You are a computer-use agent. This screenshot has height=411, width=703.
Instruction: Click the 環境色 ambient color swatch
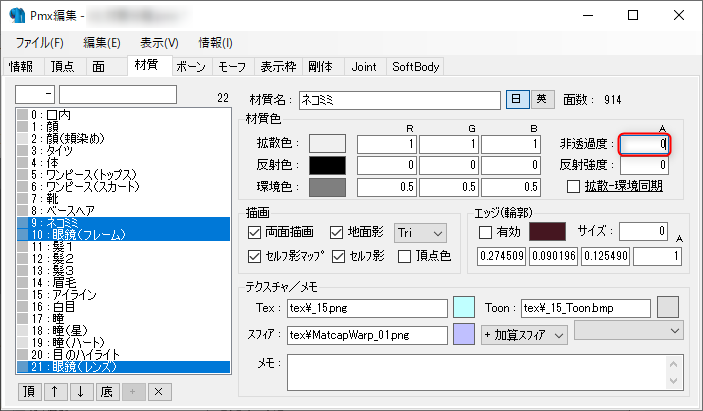click(x=327, y=187)
